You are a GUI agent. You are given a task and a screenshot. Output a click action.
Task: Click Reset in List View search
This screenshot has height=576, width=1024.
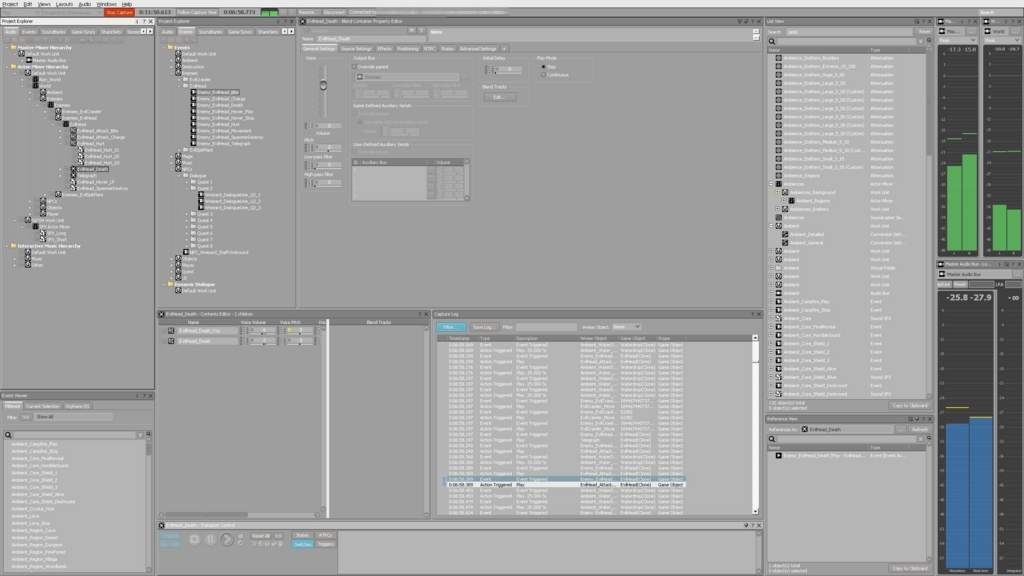(925, 31)
